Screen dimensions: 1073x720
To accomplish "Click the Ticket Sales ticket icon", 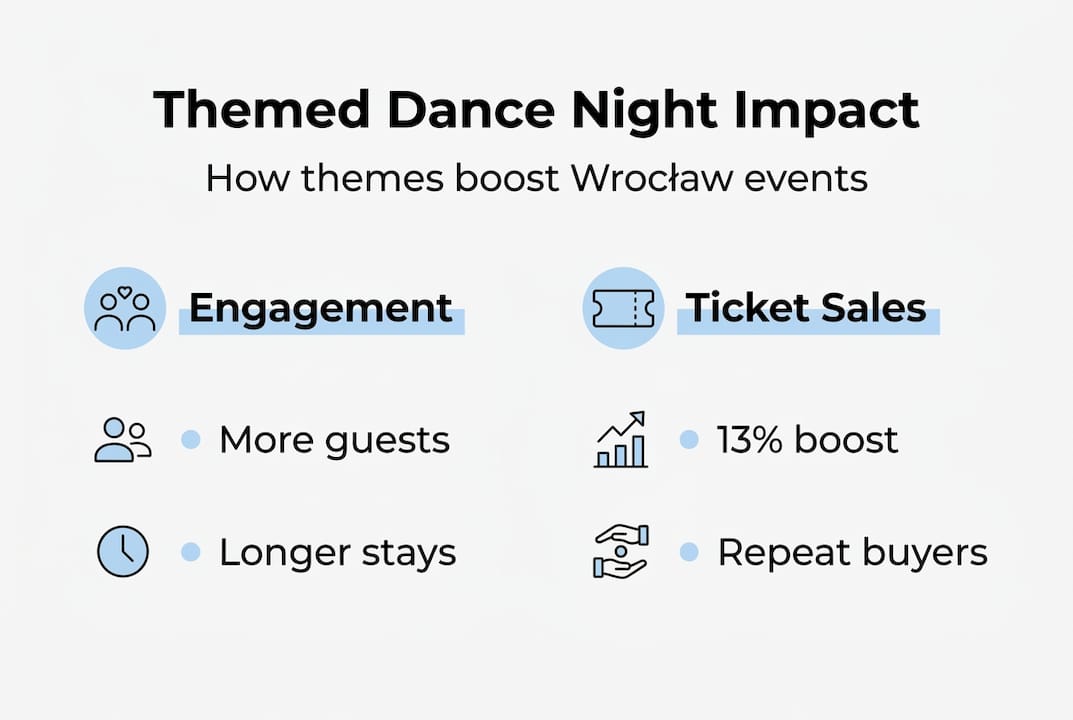I will [x=623, y=308].
